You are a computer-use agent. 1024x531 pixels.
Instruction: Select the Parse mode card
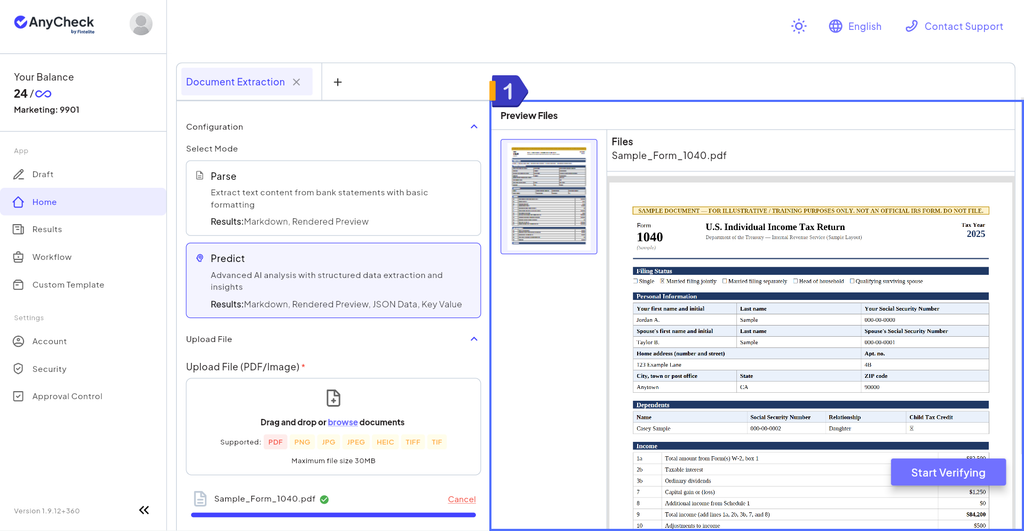point(333,198)
